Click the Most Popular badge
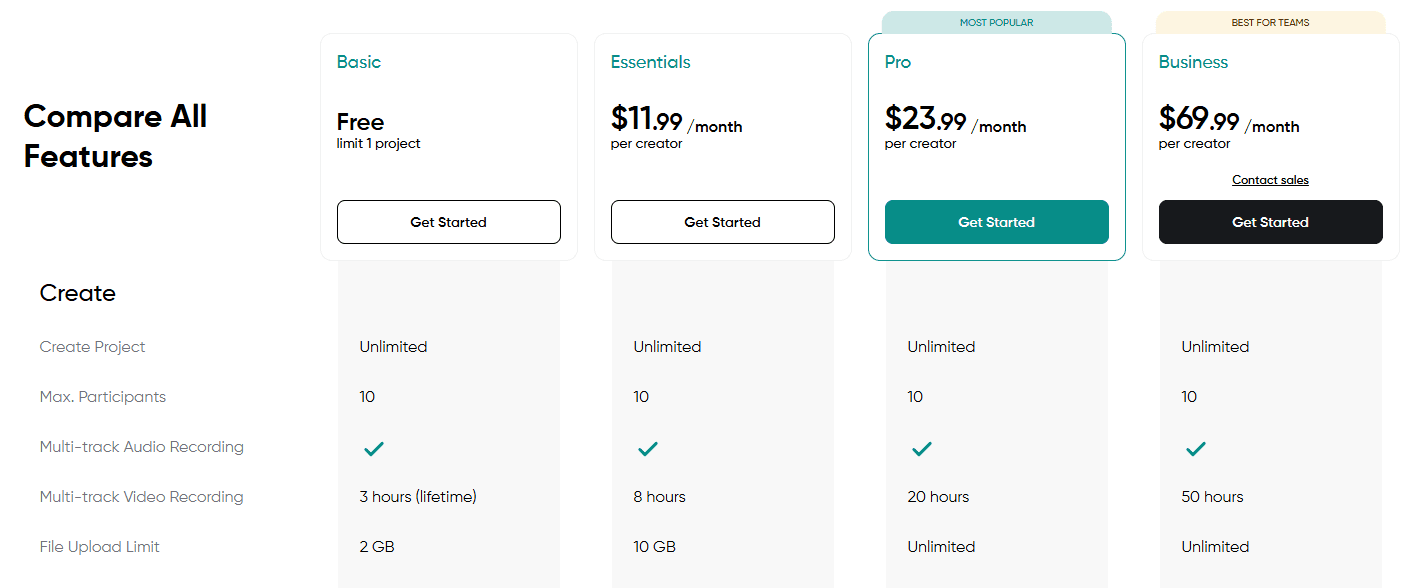This screenshot has height=588, width=1409. pos(996,22)
